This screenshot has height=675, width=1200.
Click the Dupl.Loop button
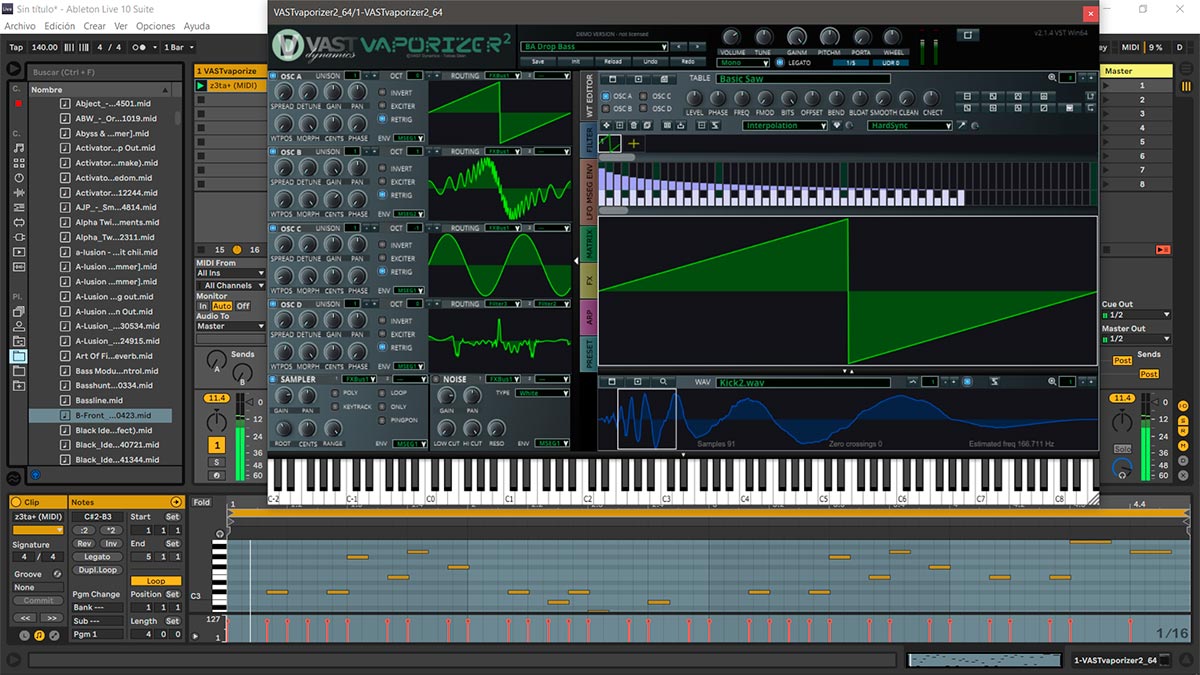pos(97,570)
